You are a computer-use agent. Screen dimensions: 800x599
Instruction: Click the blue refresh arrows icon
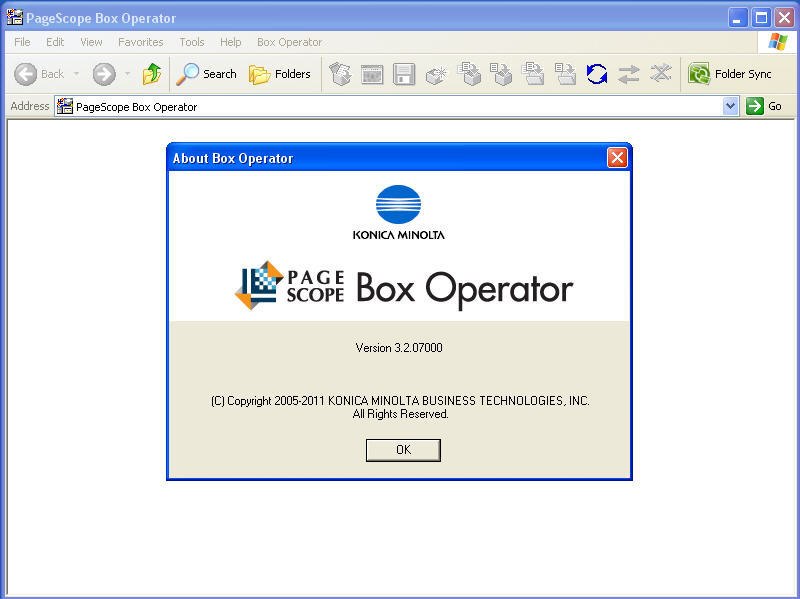pyautogui.click(x=597, y=74)
